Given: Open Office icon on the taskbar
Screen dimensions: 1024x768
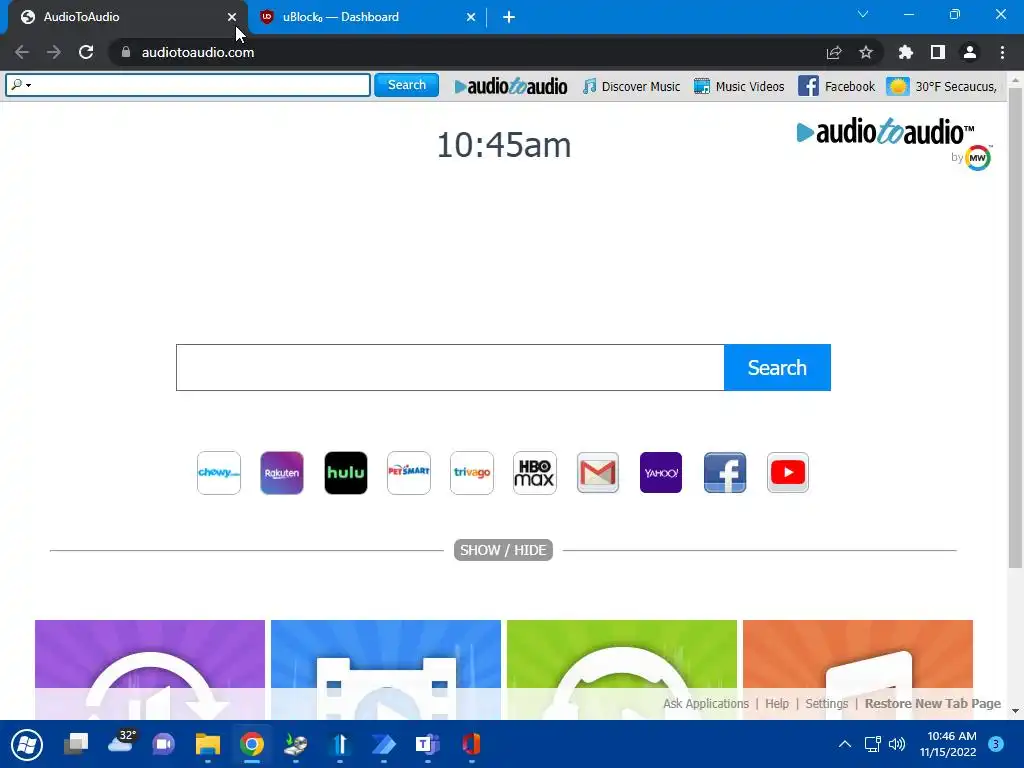Looking at the screenshot, I should pyautogui.click(x=471, y=744).
